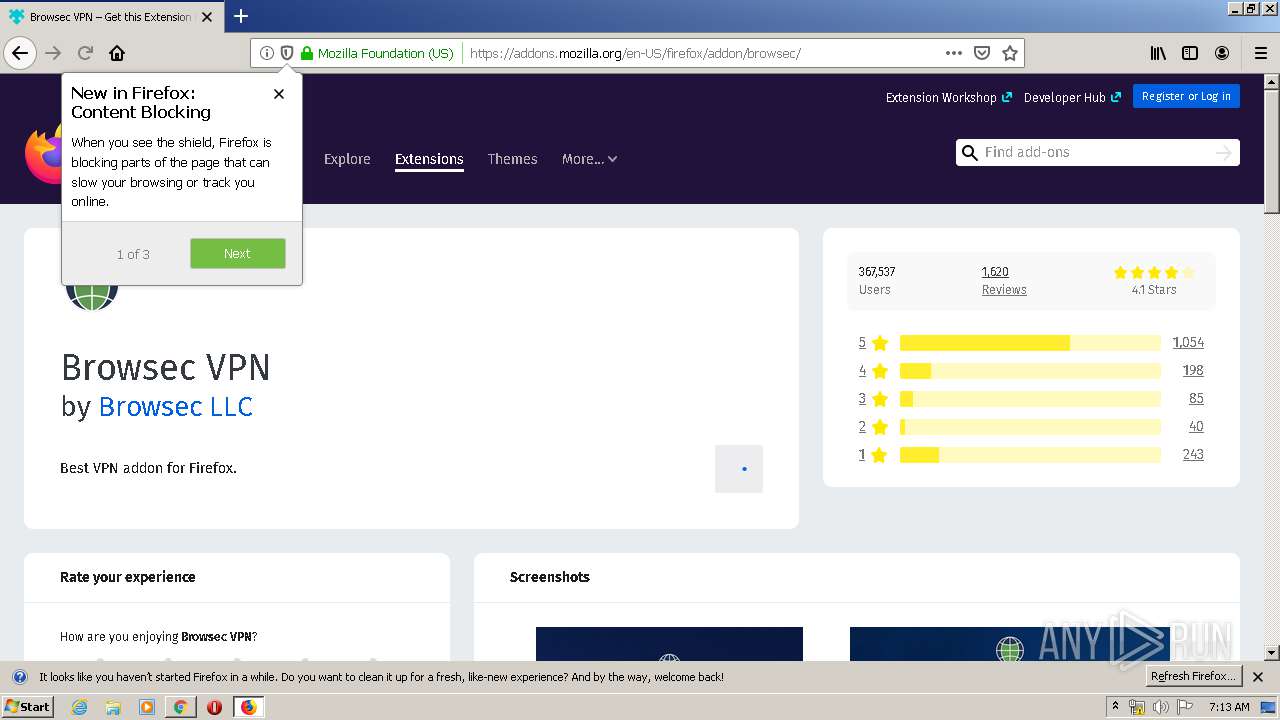Save page to Pocket icon
The image size is (1280, 720).
coord(982,53)
